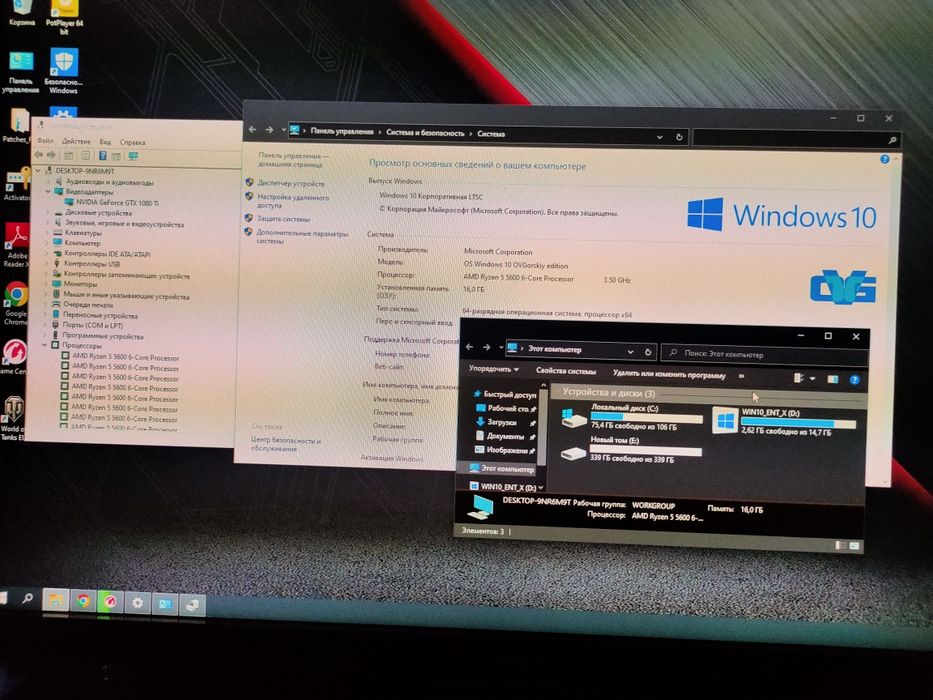Click Back arrow in Device Manager toolbar

pos(39,155)
